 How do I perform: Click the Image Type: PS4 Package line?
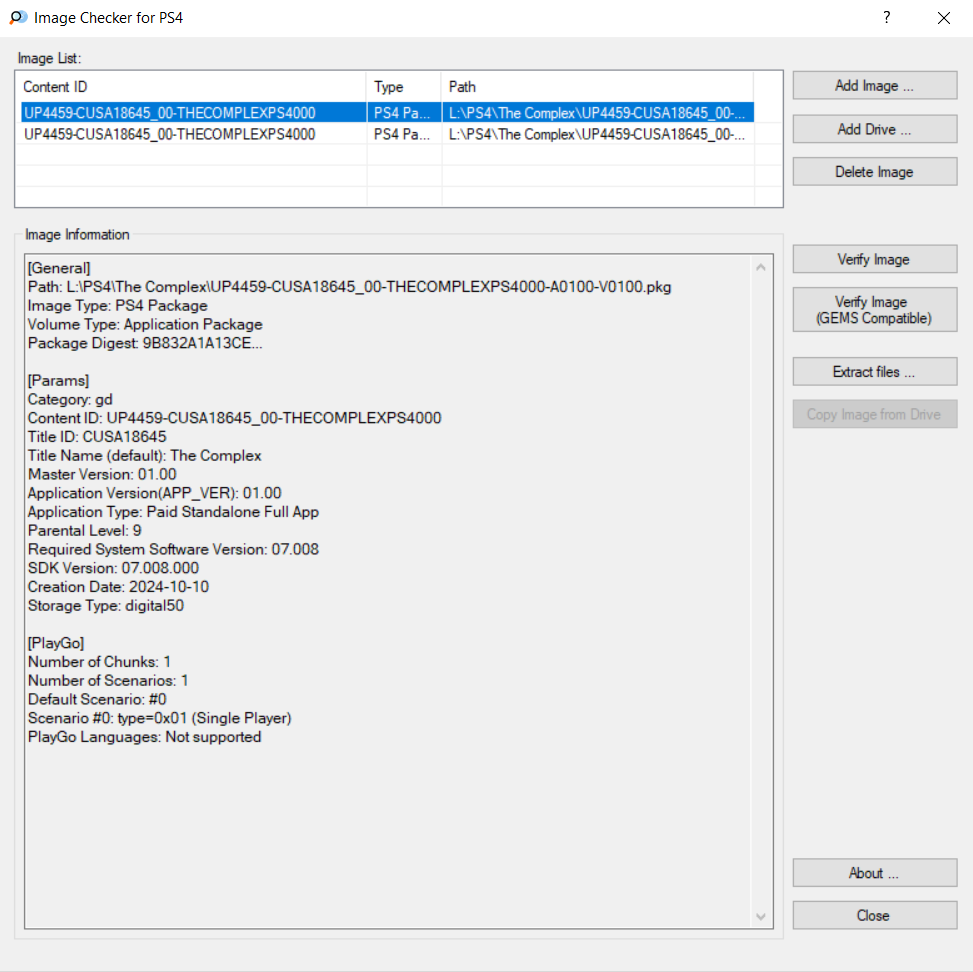[117, 305]
